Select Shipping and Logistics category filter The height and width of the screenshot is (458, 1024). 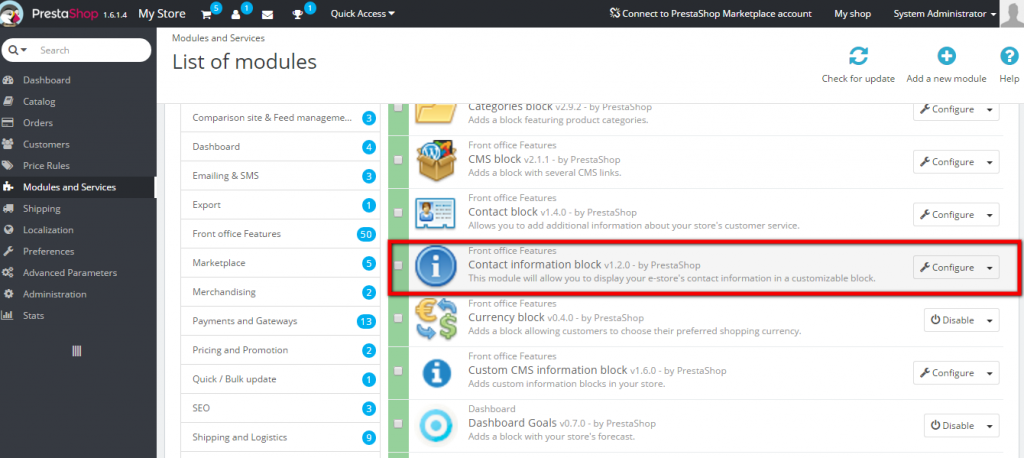point(281,437)
